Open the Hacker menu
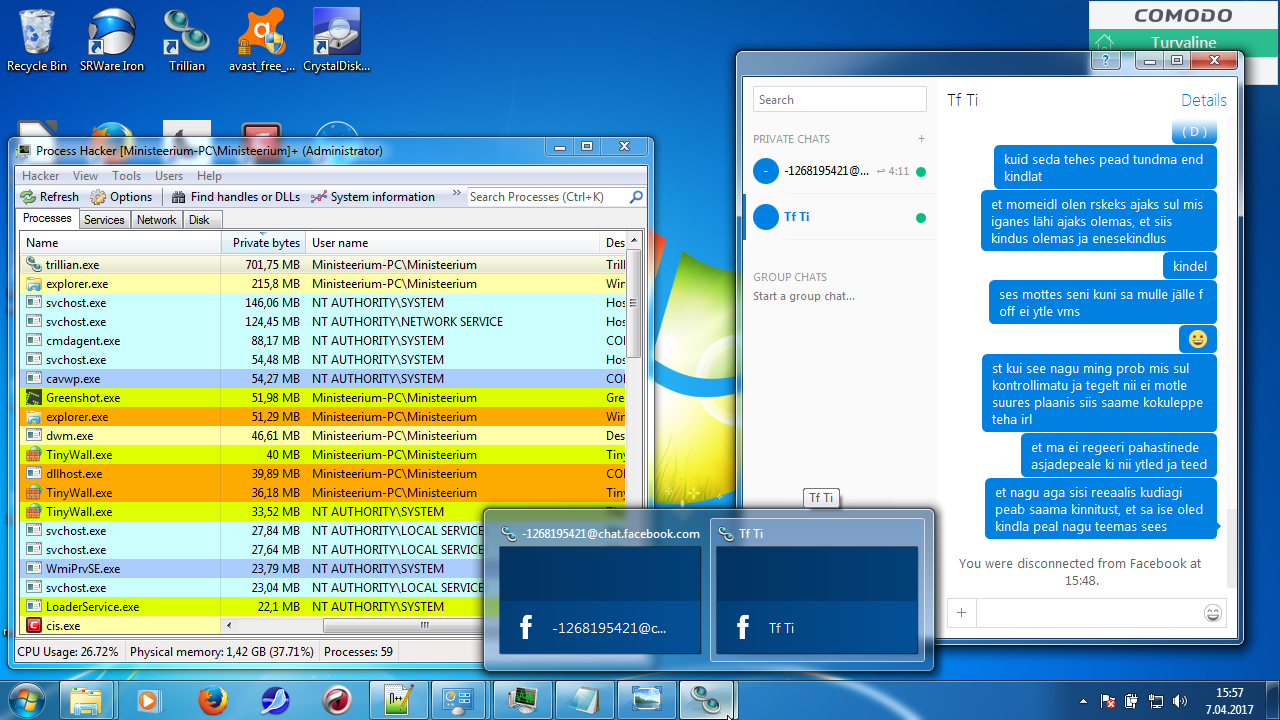The image size is (1280, 720). click(x=40, y=176)
